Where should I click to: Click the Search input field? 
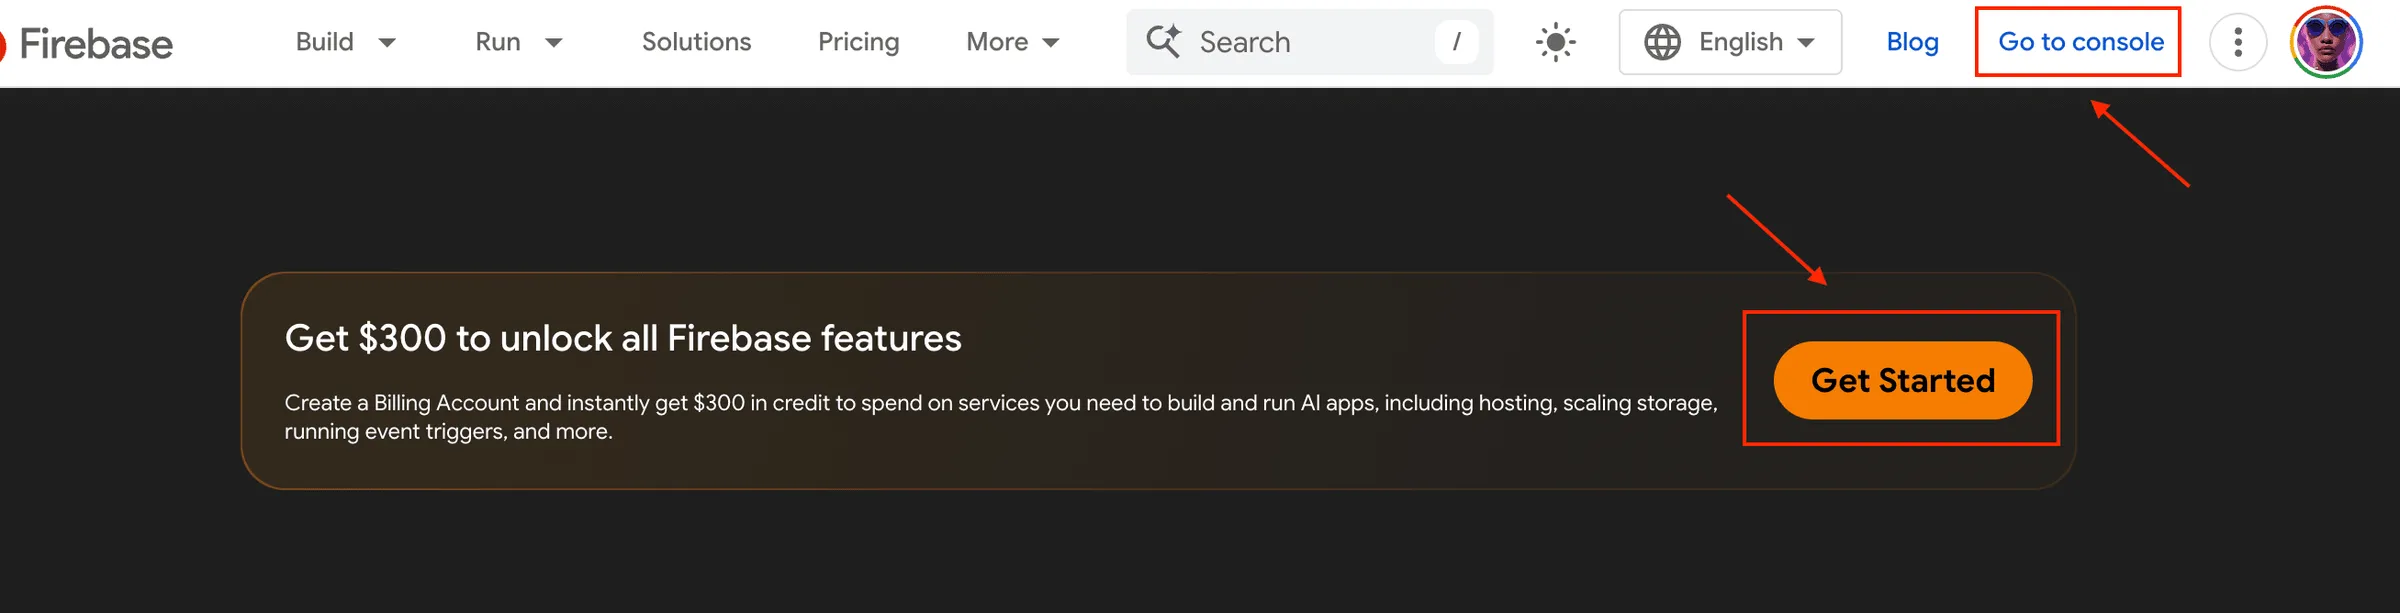point(1309,42)
